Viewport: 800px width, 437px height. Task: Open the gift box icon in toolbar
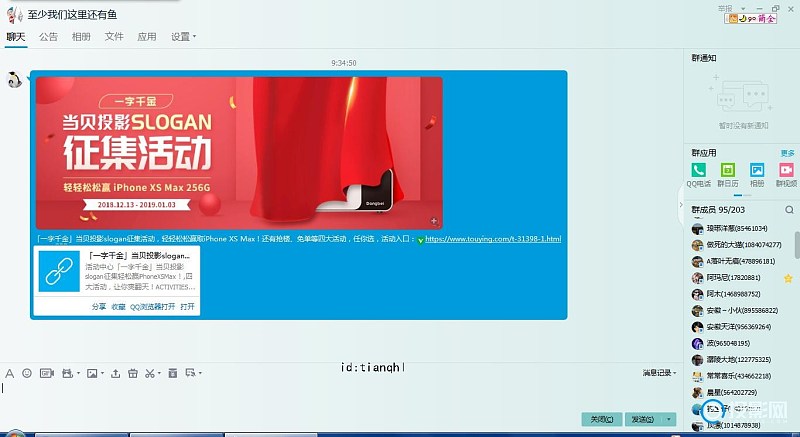pyautogui.click(x=133, y=373)
